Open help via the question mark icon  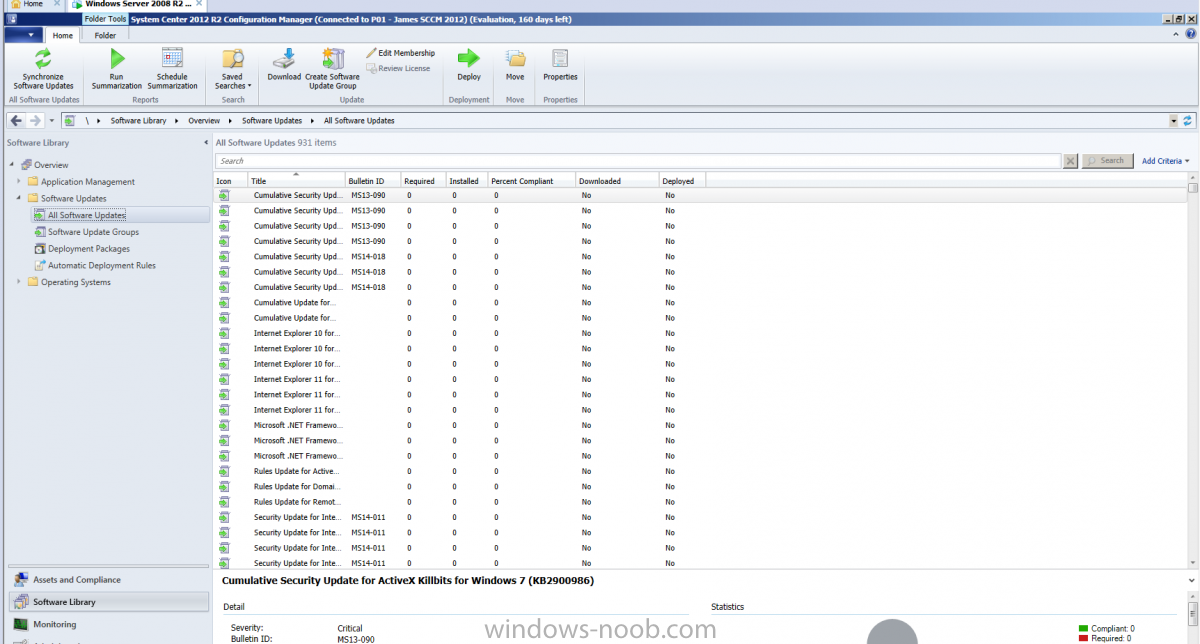click(1190, 35)
